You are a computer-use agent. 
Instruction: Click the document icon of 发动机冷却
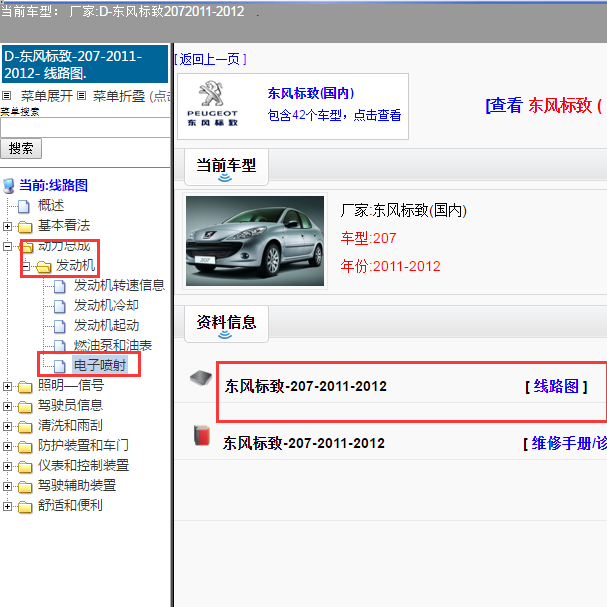click(x=60, y=306)
